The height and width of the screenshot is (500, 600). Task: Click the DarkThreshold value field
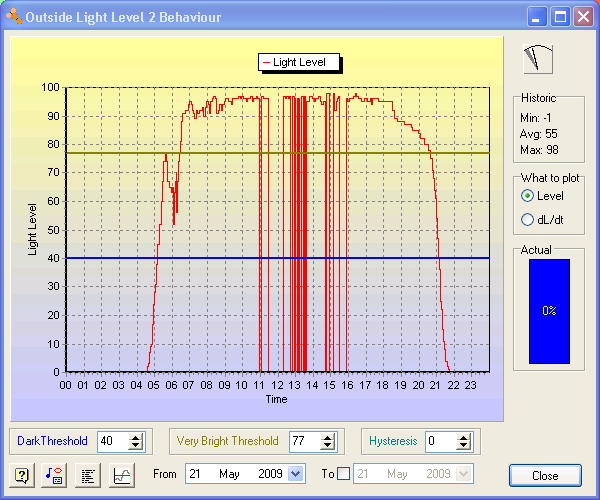pos(110,441)
